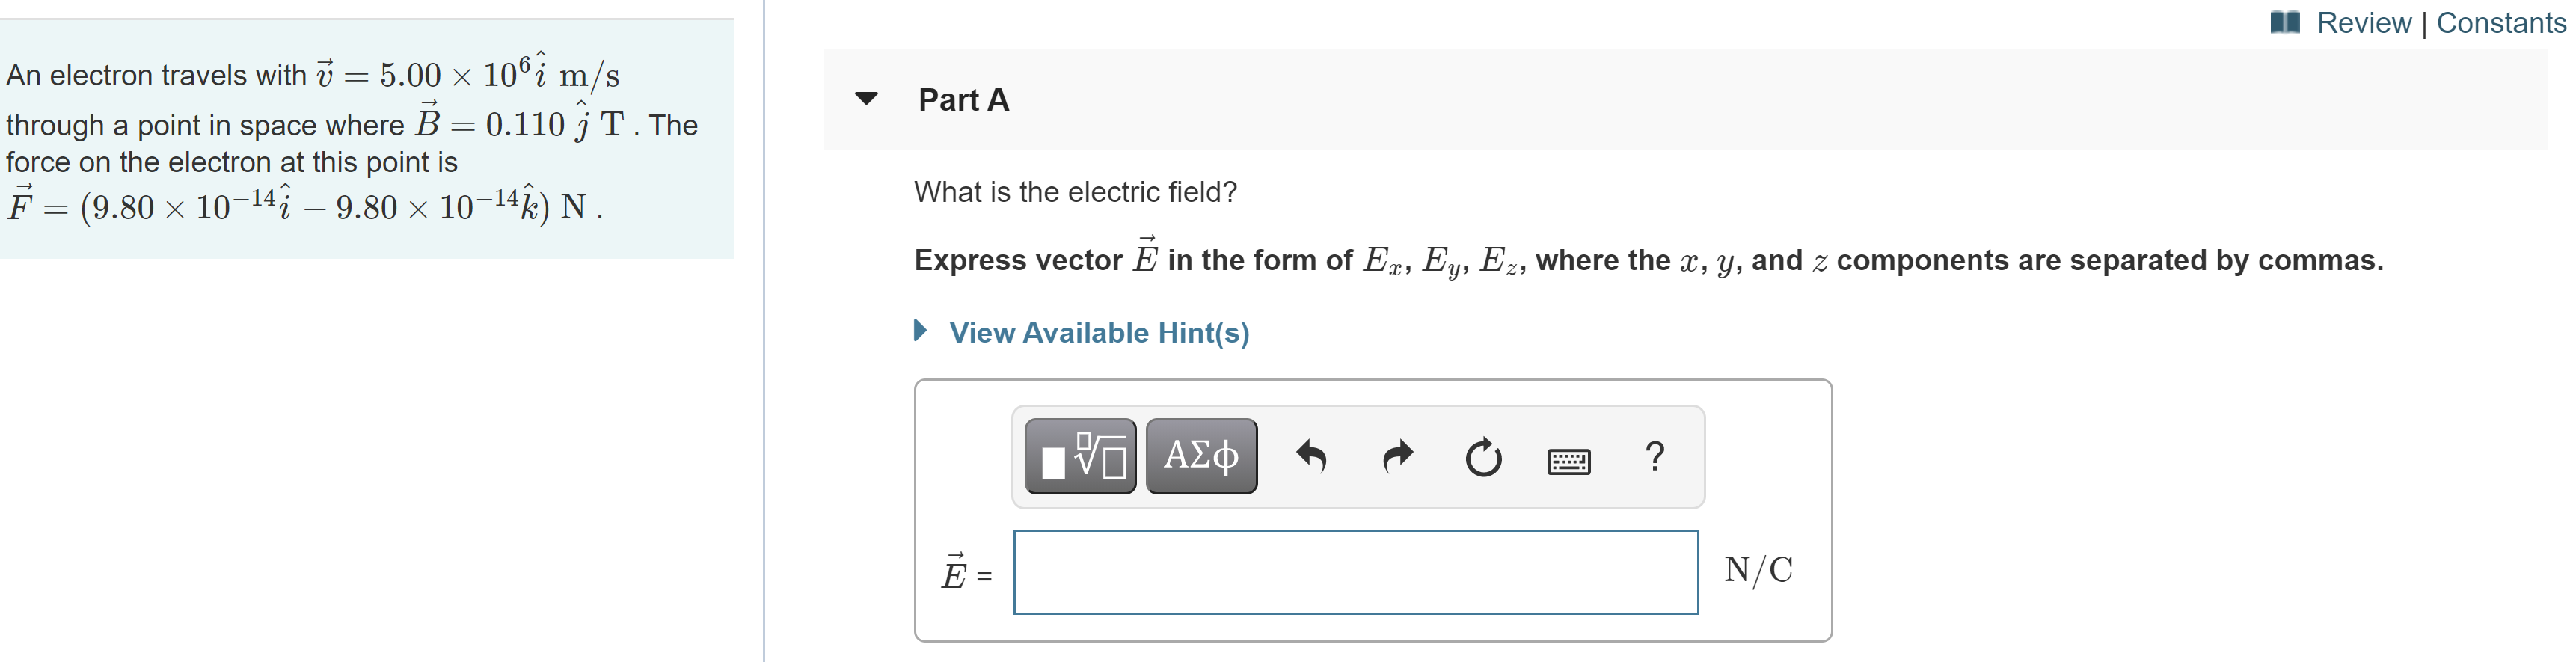Open View Available Hint(s) link

1099,332
